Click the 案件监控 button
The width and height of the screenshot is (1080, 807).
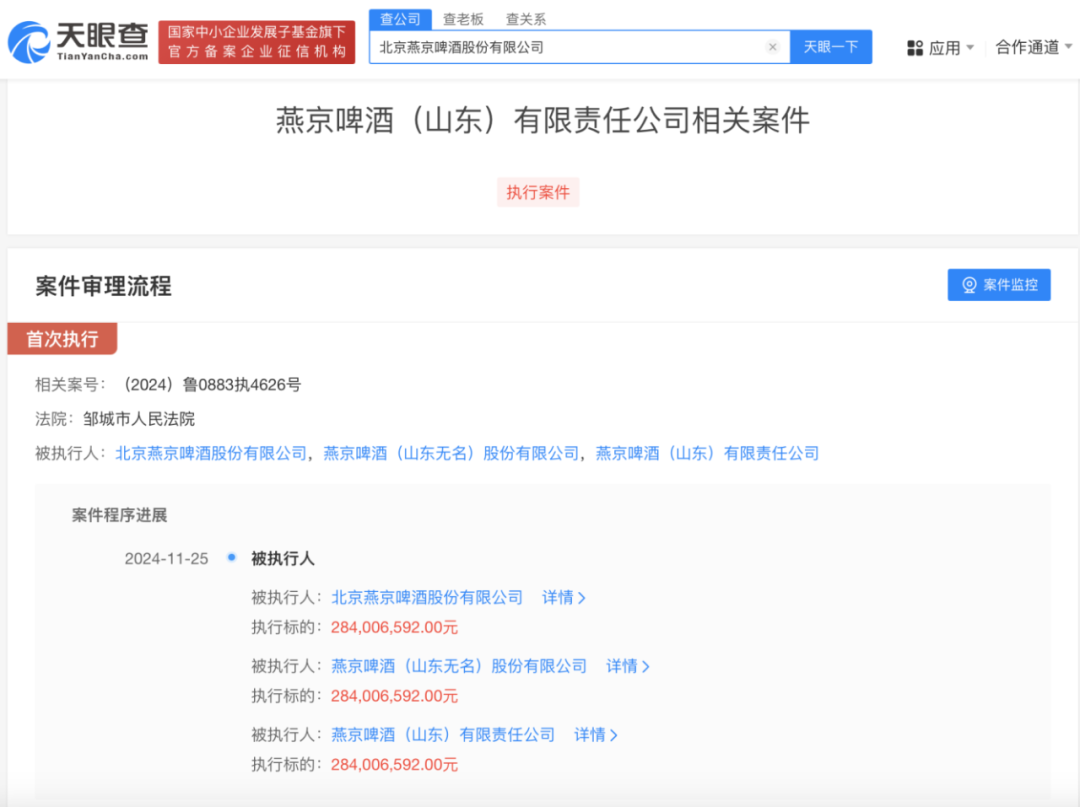click(x=998, y=285)
